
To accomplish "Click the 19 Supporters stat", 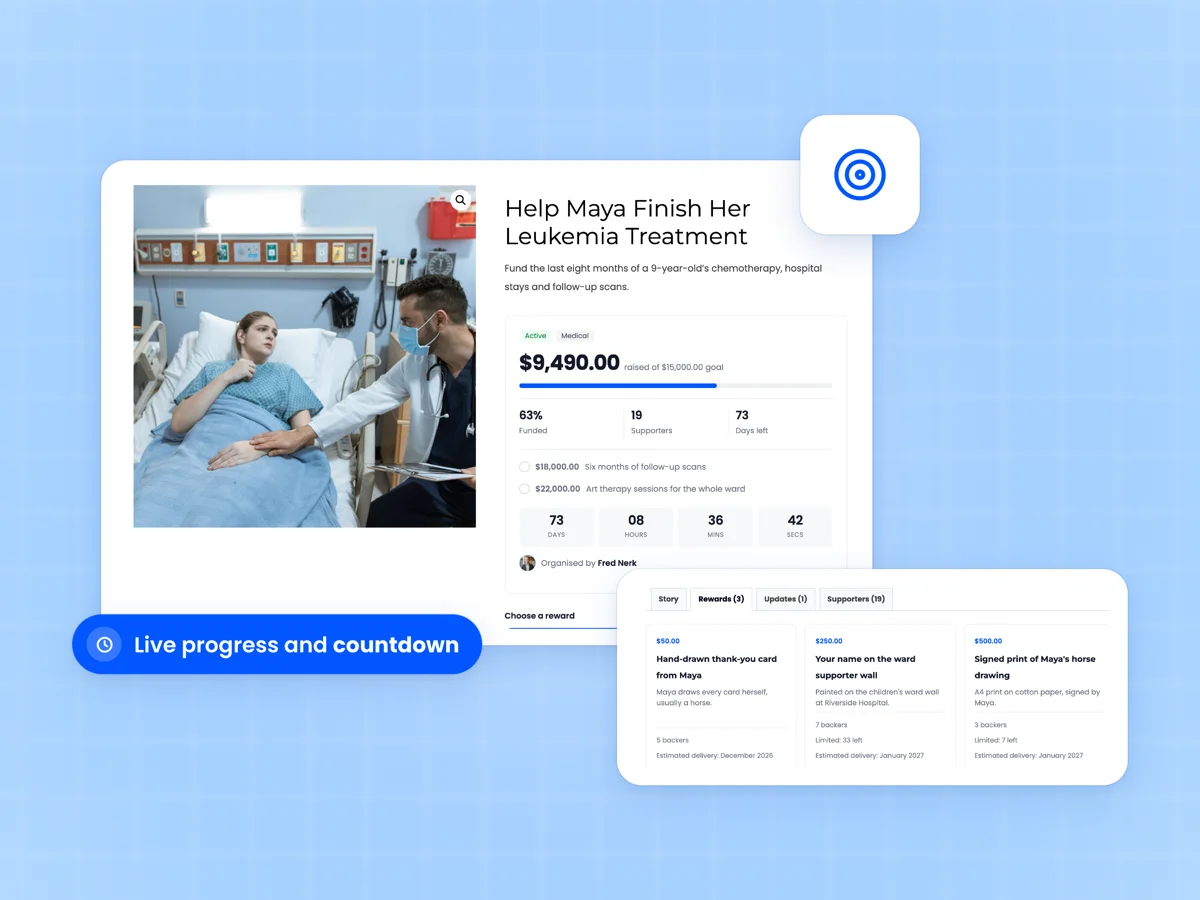I will click(x=651, y=422).
